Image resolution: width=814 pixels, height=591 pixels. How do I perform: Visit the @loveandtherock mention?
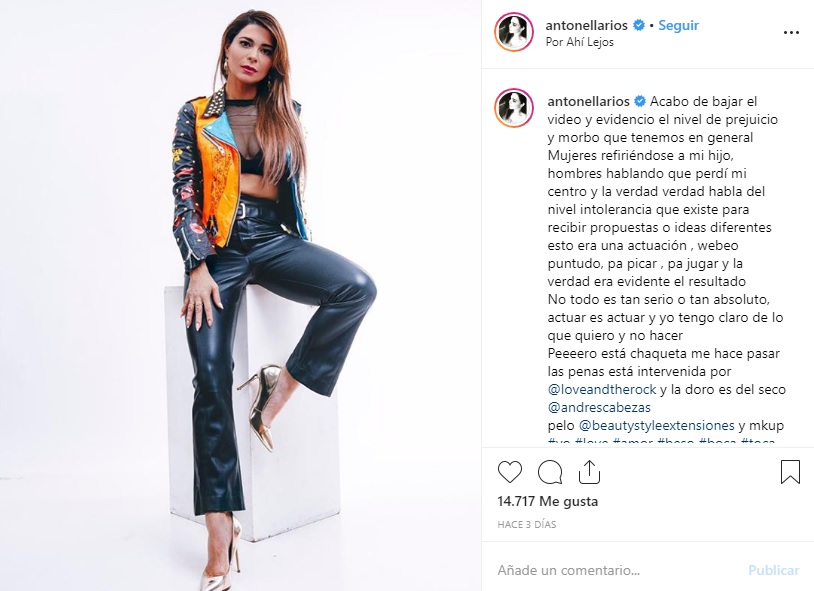click(602, 389)
